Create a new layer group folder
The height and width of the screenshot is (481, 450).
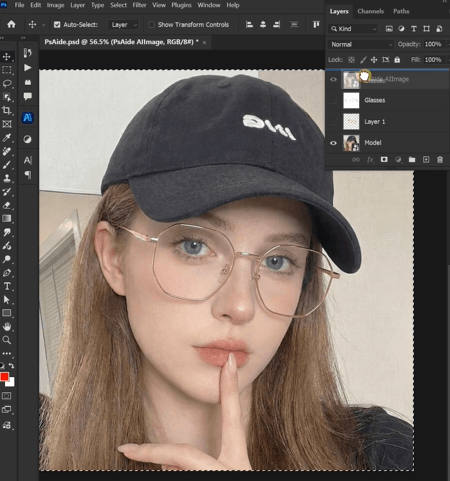tap(412, 160)
